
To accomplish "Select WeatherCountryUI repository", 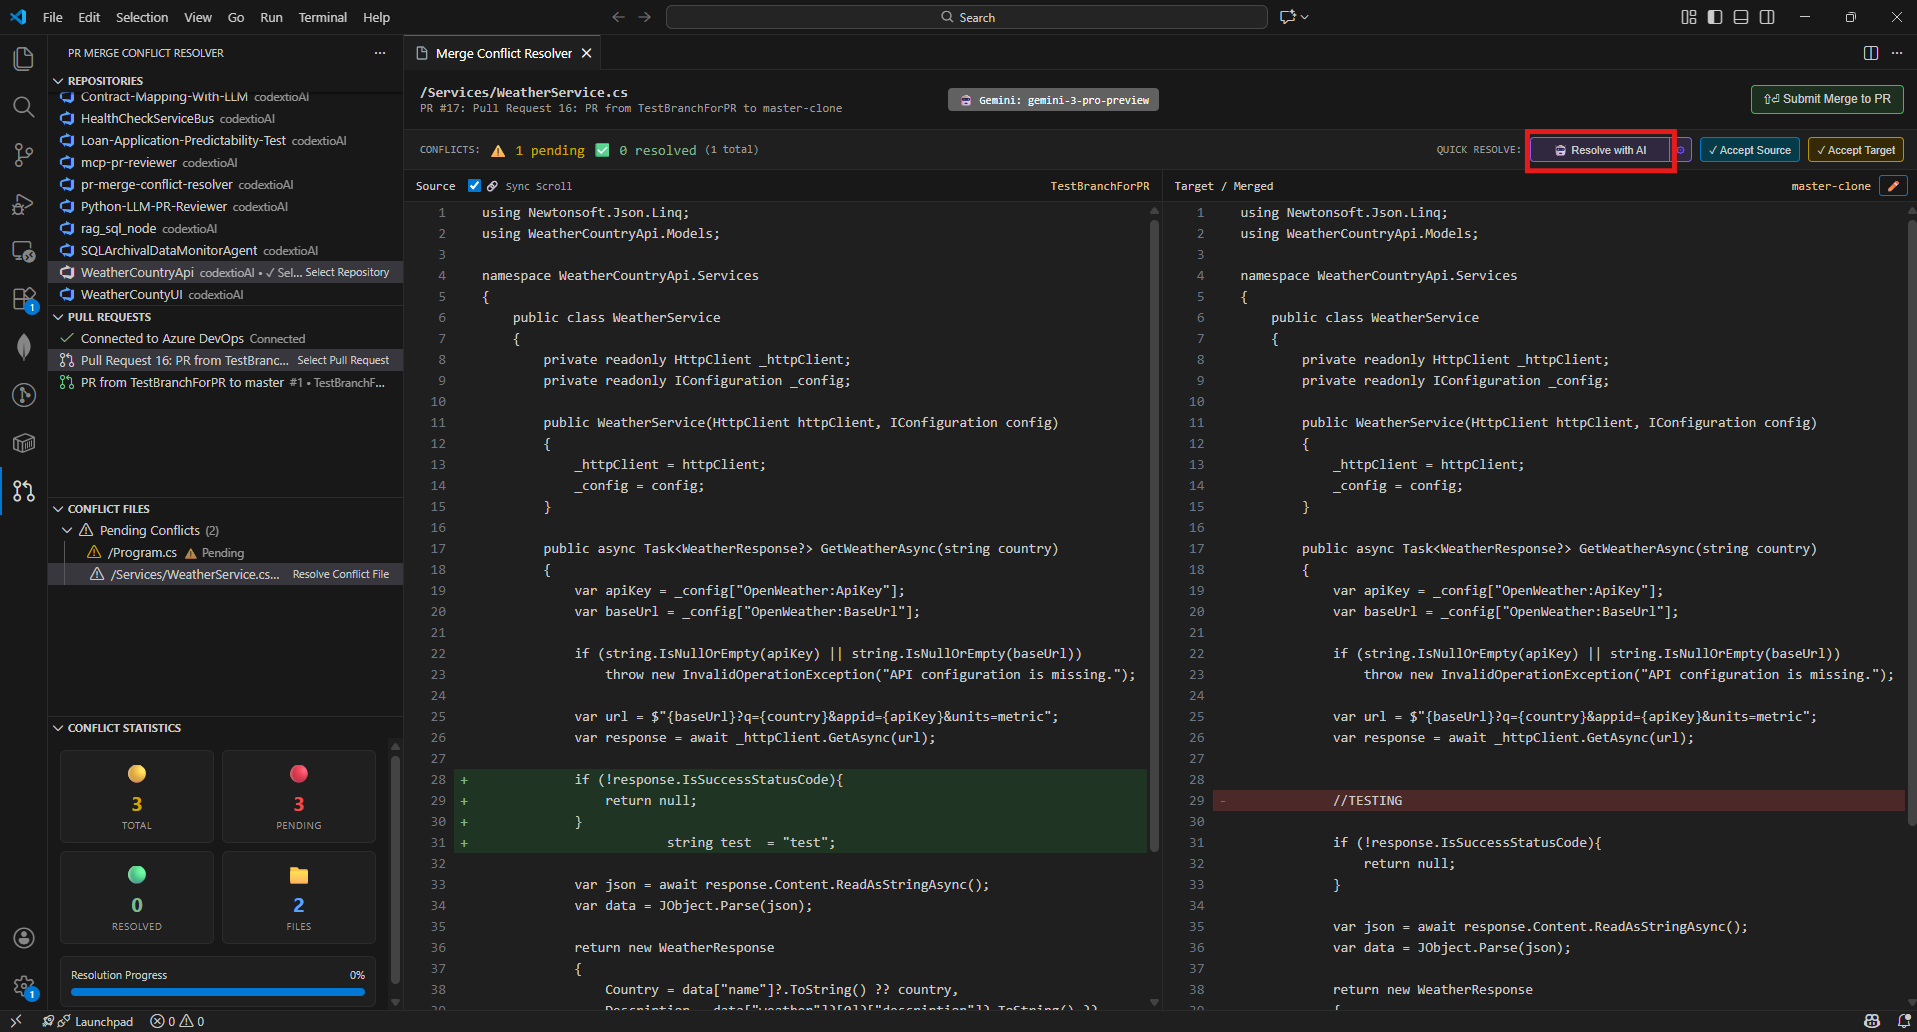I will [226, 294].
